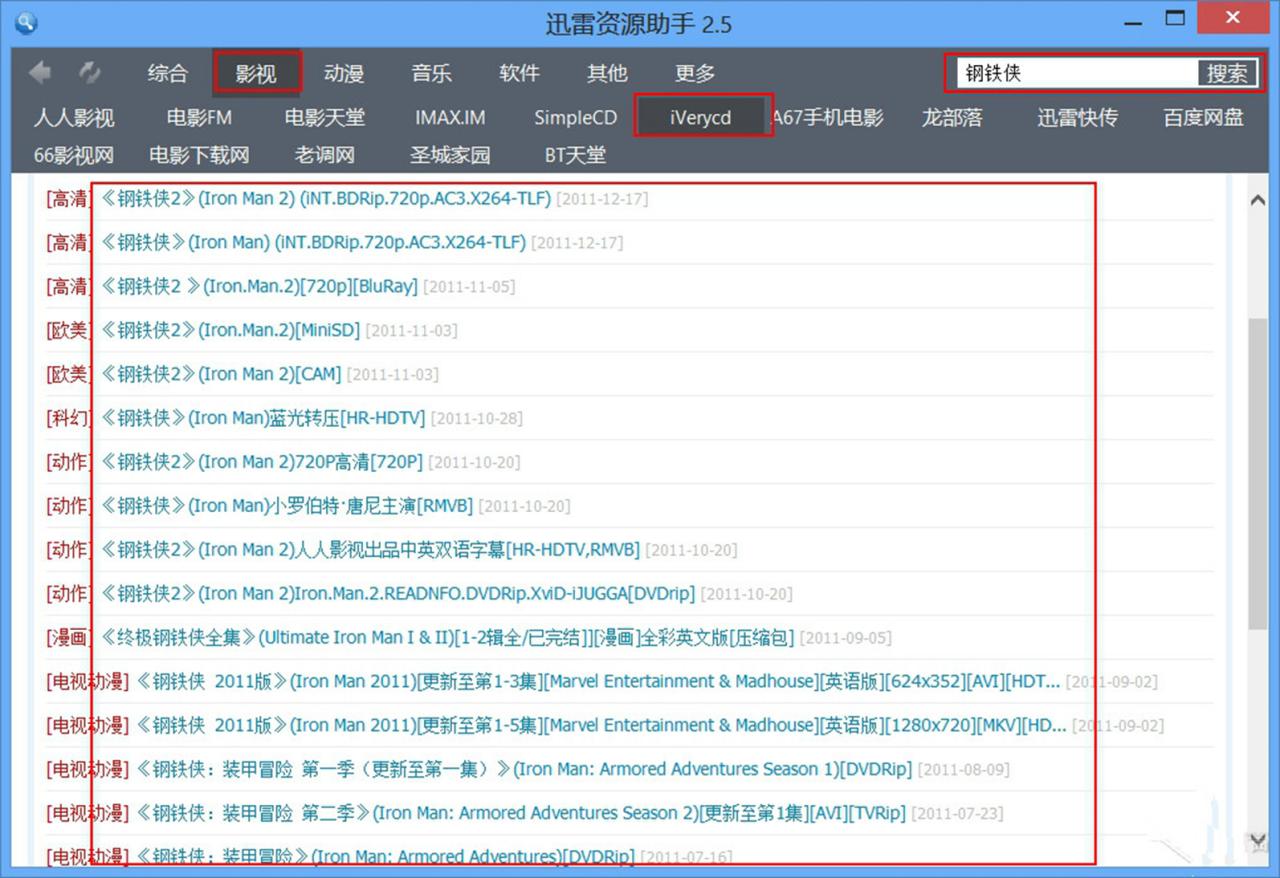
Task: Switch to the 动漫 category tab
Action: (x=343, y=72)
